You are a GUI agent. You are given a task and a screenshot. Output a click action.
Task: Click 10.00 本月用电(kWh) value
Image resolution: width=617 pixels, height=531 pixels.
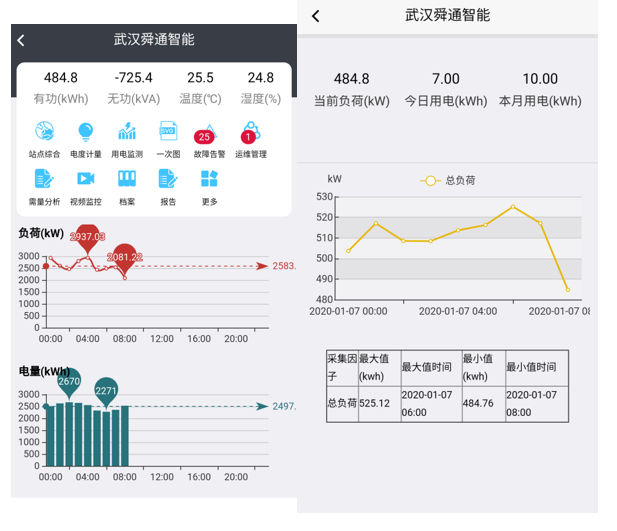point(540,79)
